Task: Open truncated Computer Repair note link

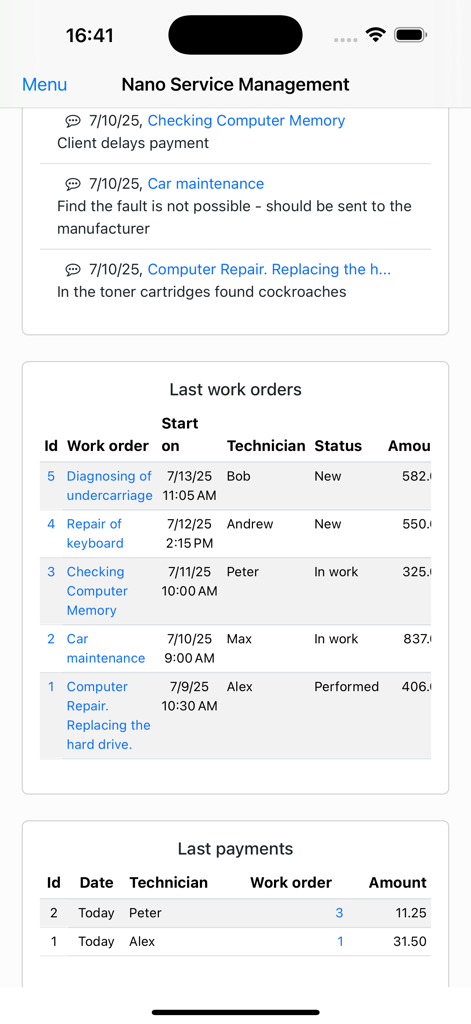Action: [269, 270]
